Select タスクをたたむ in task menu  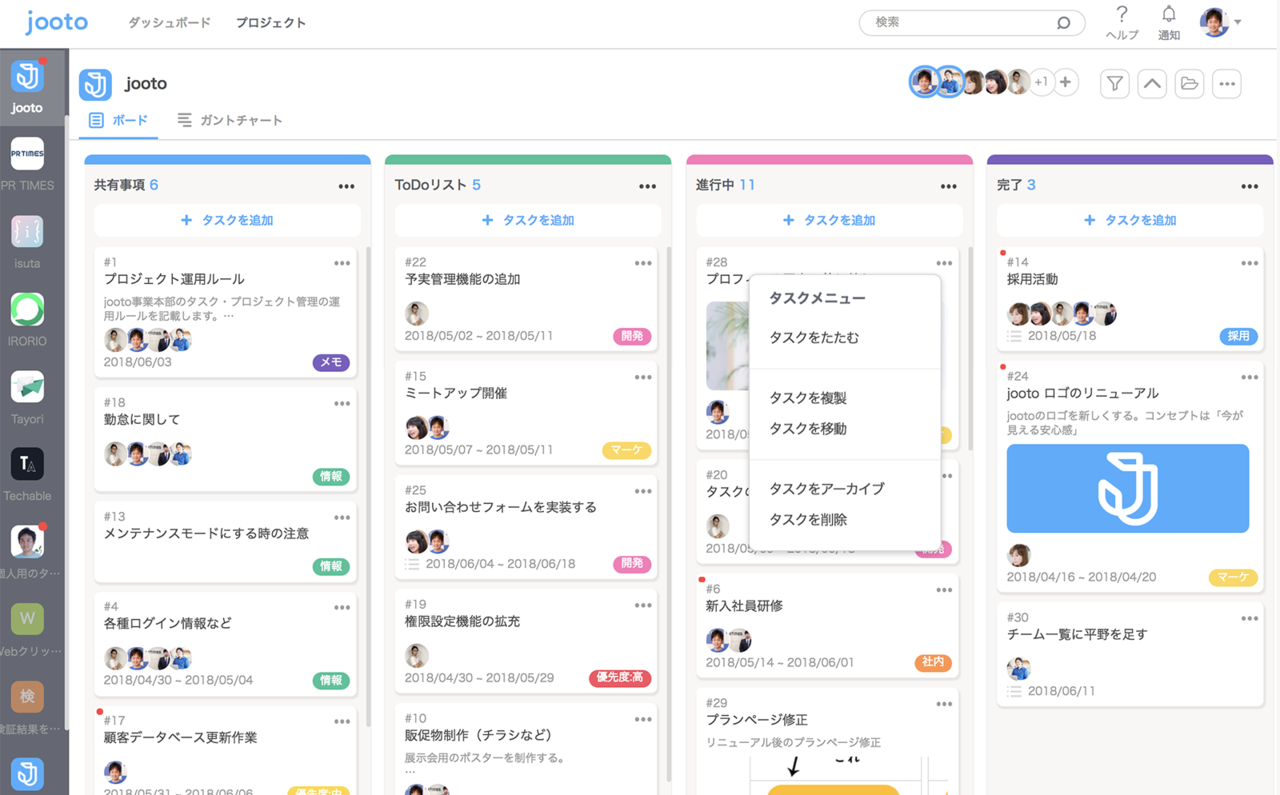pos(814,338)
